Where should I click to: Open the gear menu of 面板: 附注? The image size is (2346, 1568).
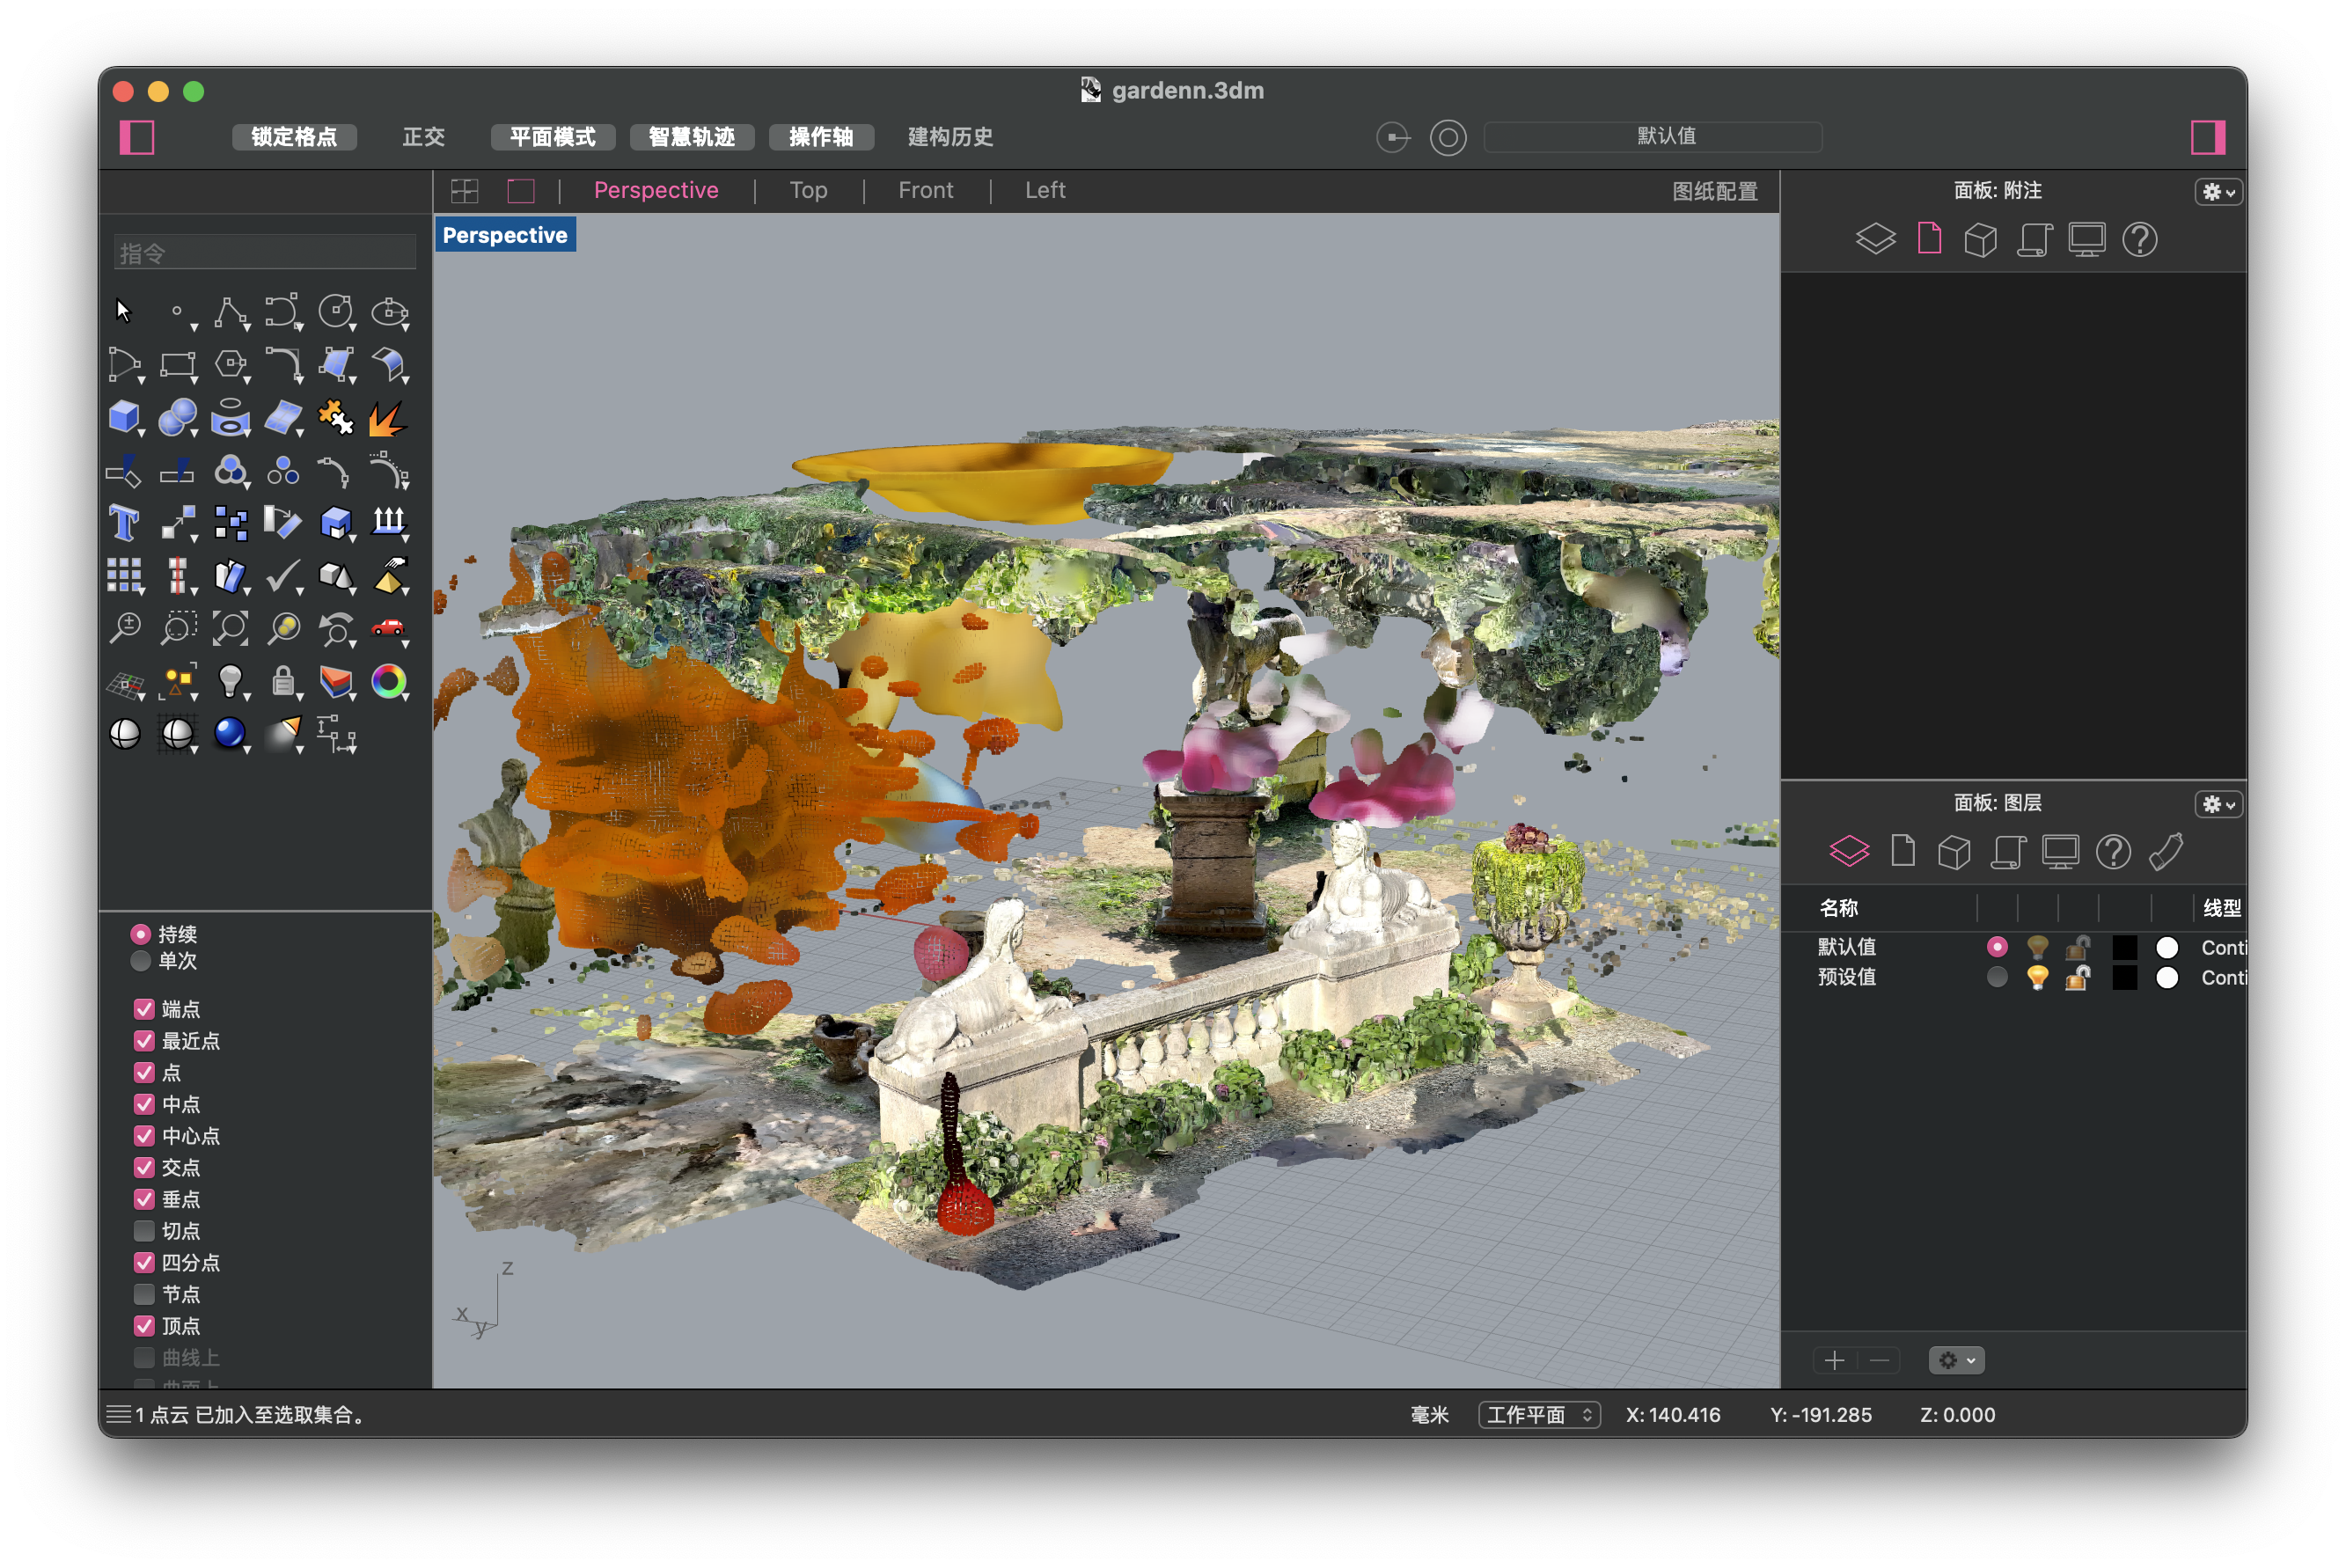[x=2219, y=191]
